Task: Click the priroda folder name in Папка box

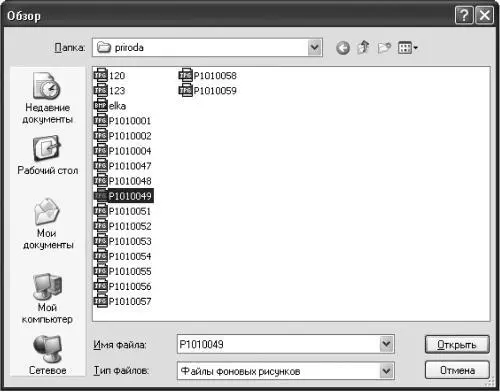Action: tap(129, 48)
